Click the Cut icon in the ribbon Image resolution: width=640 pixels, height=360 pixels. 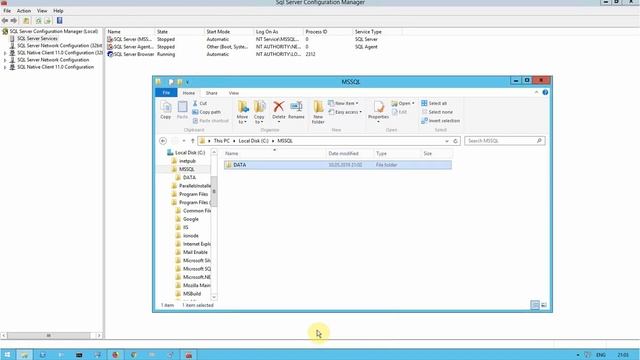(x=200, y=103)
